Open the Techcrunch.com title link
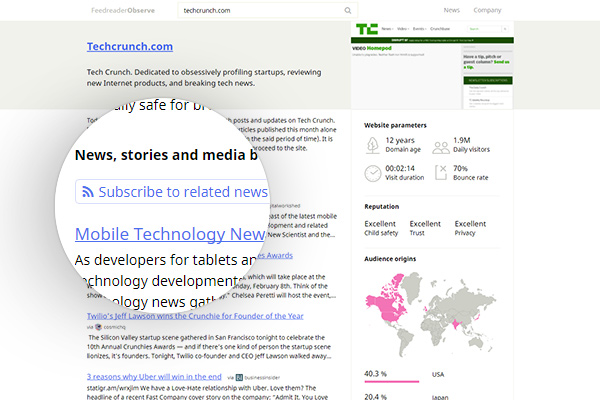Screen dimensions: 600x400 [x=130, y=46]
